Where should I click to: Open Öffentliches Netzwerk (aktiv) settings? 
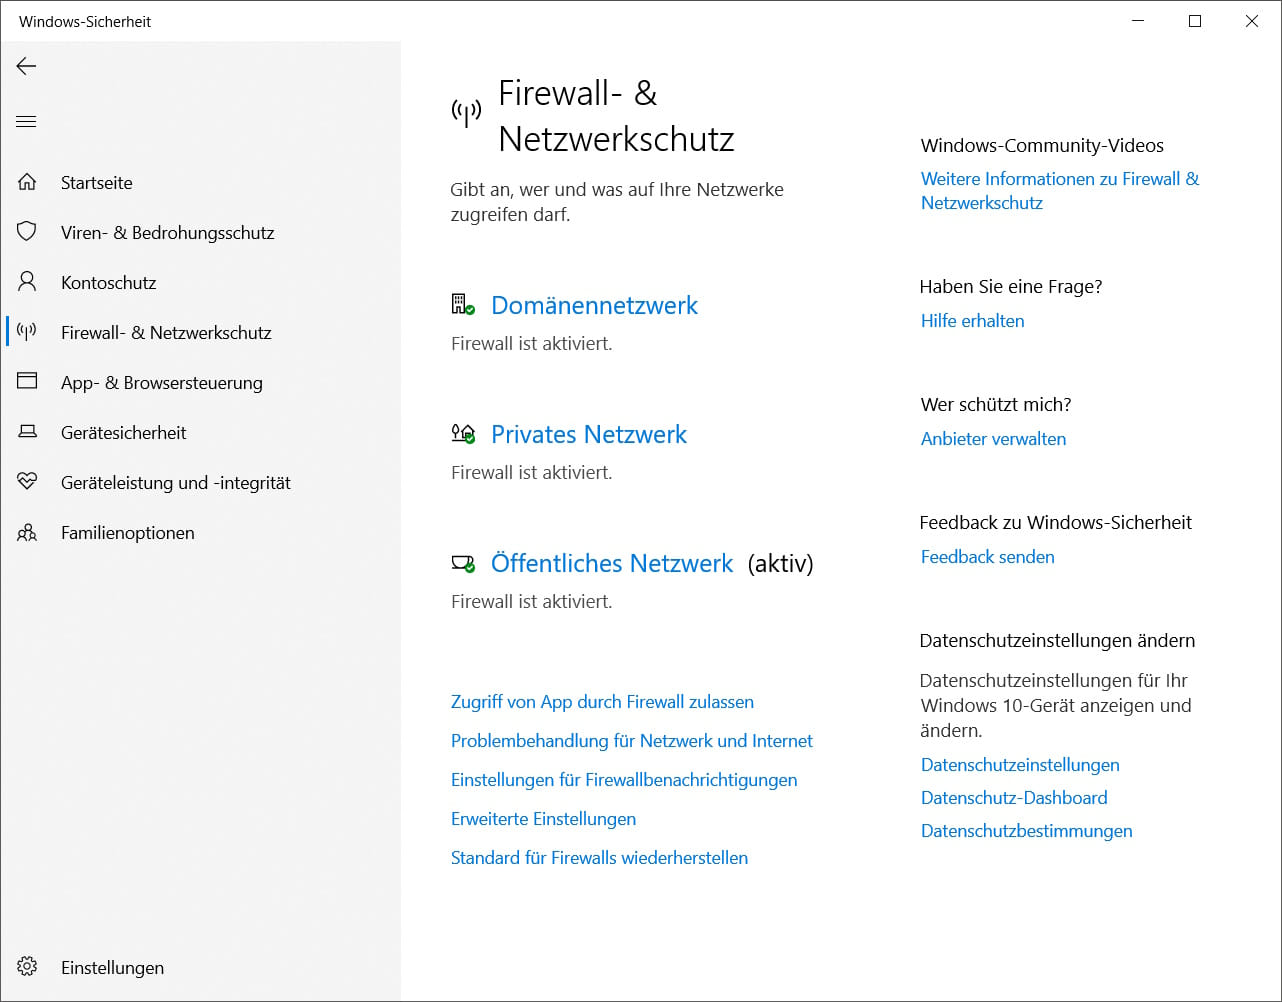click(x=612, y=563)
